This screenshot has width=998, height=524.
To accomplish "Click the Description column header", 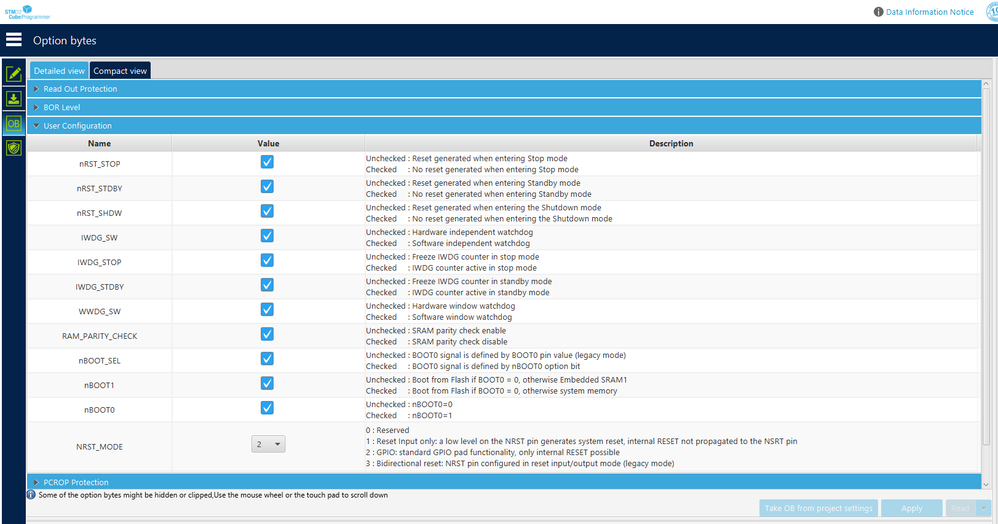I will click(x=671, y=143).
